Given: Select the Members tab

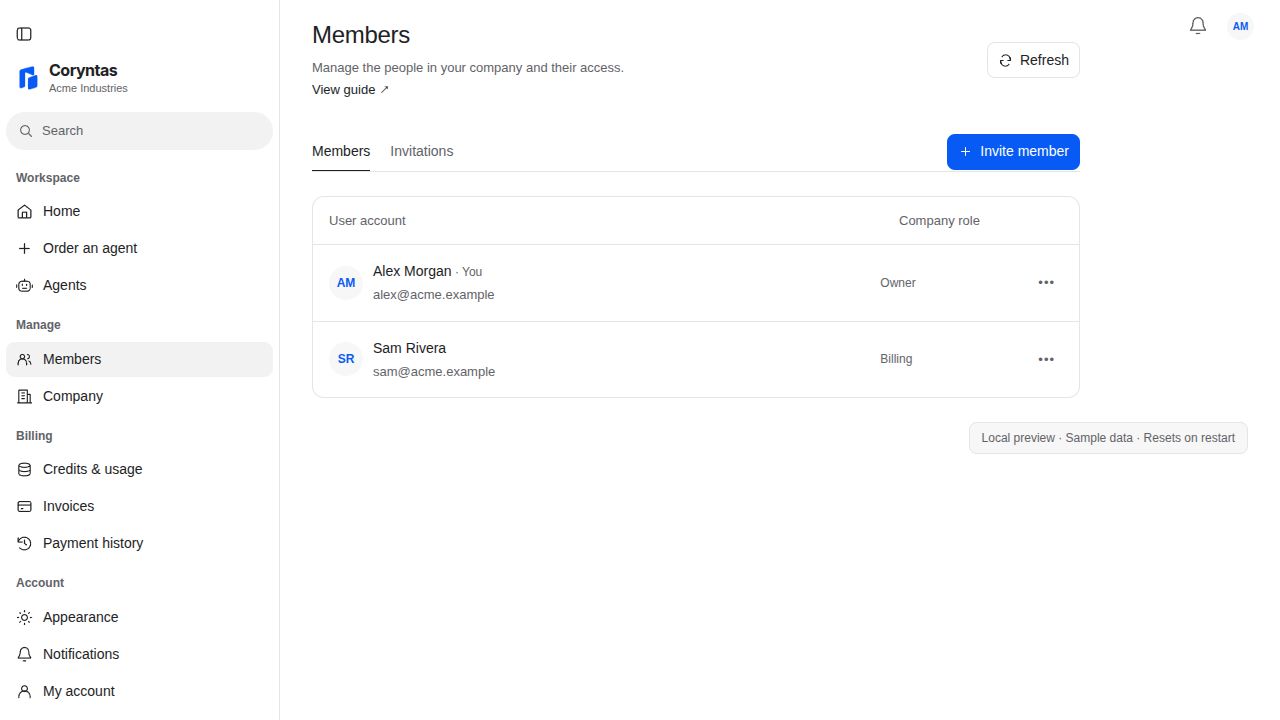Looking at the screenshot, I should (x=341, y=151).
